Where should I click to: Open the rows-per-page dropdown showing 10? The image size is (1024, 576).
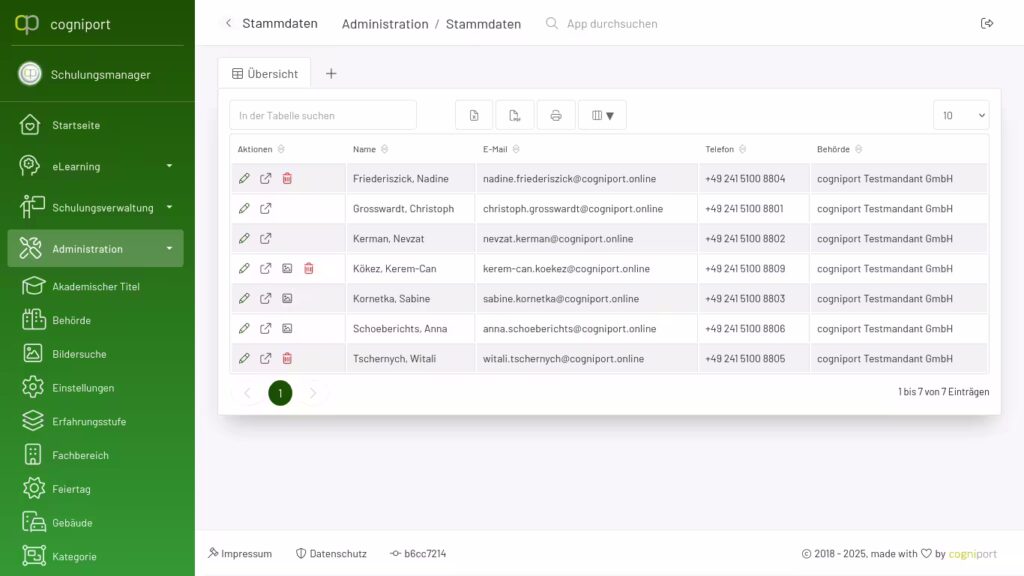click(960, 116)
